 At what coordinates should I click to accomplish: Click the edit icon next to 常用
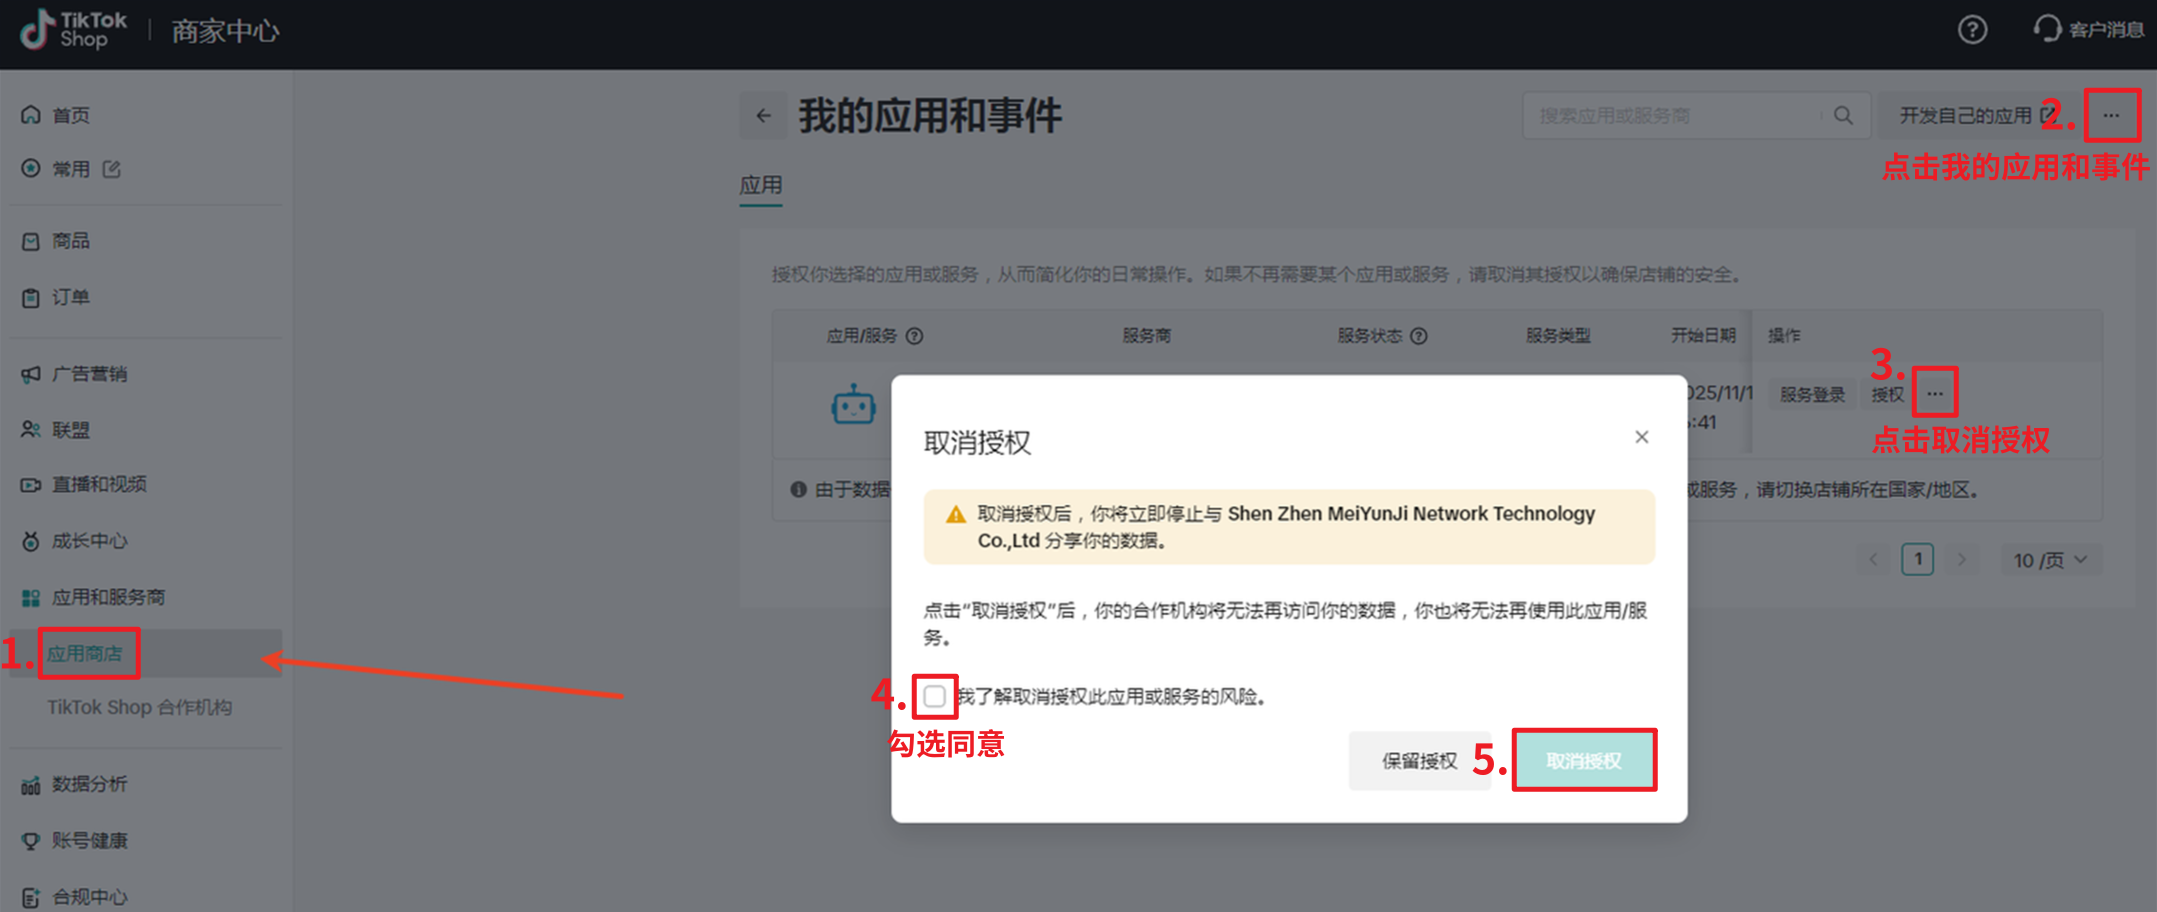(x=112, y=169)
